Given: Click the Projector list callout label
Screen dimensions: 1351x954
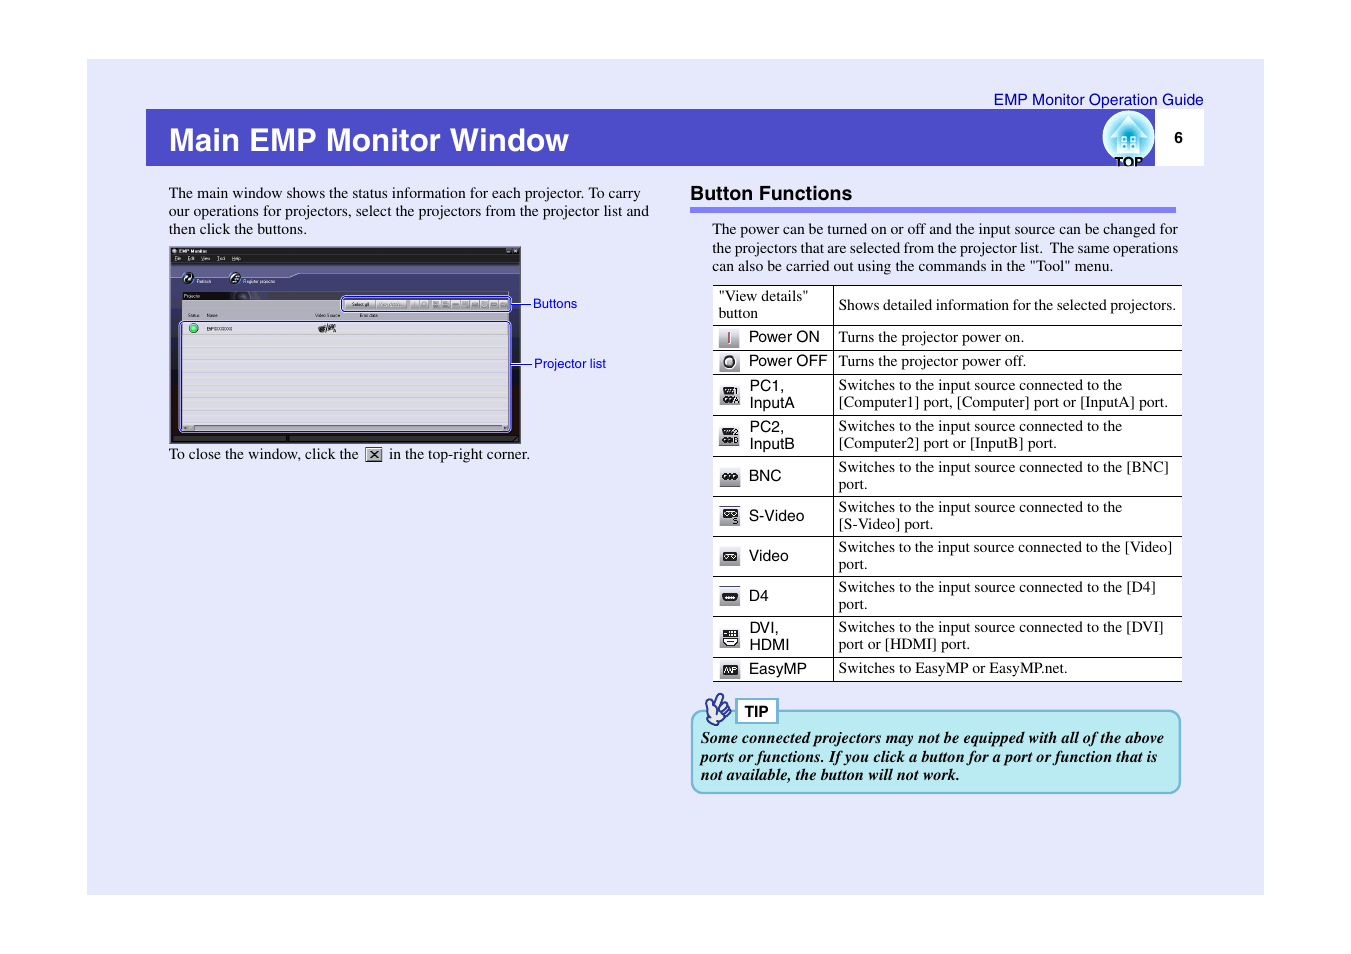Looking at the screenshot, I should 570,364.
